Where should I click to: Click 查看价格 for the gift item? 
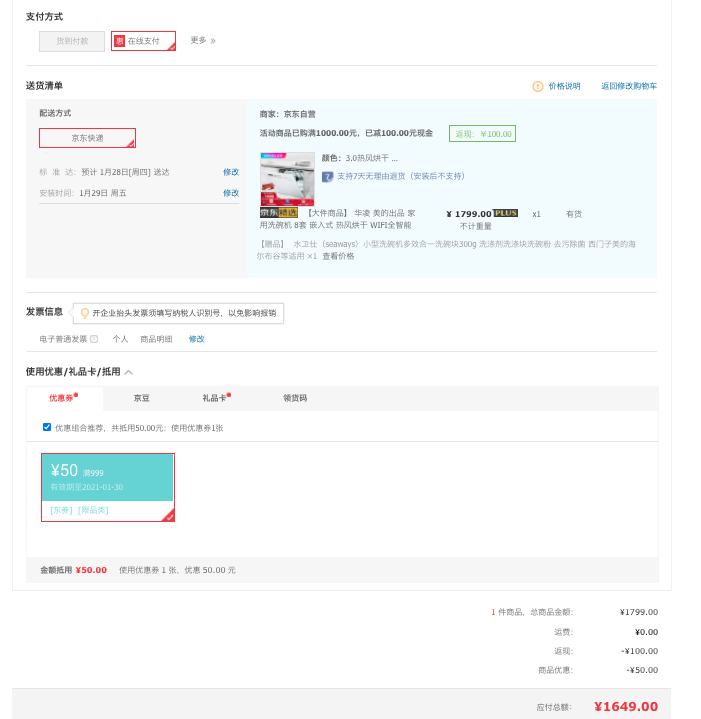(338, 256)
